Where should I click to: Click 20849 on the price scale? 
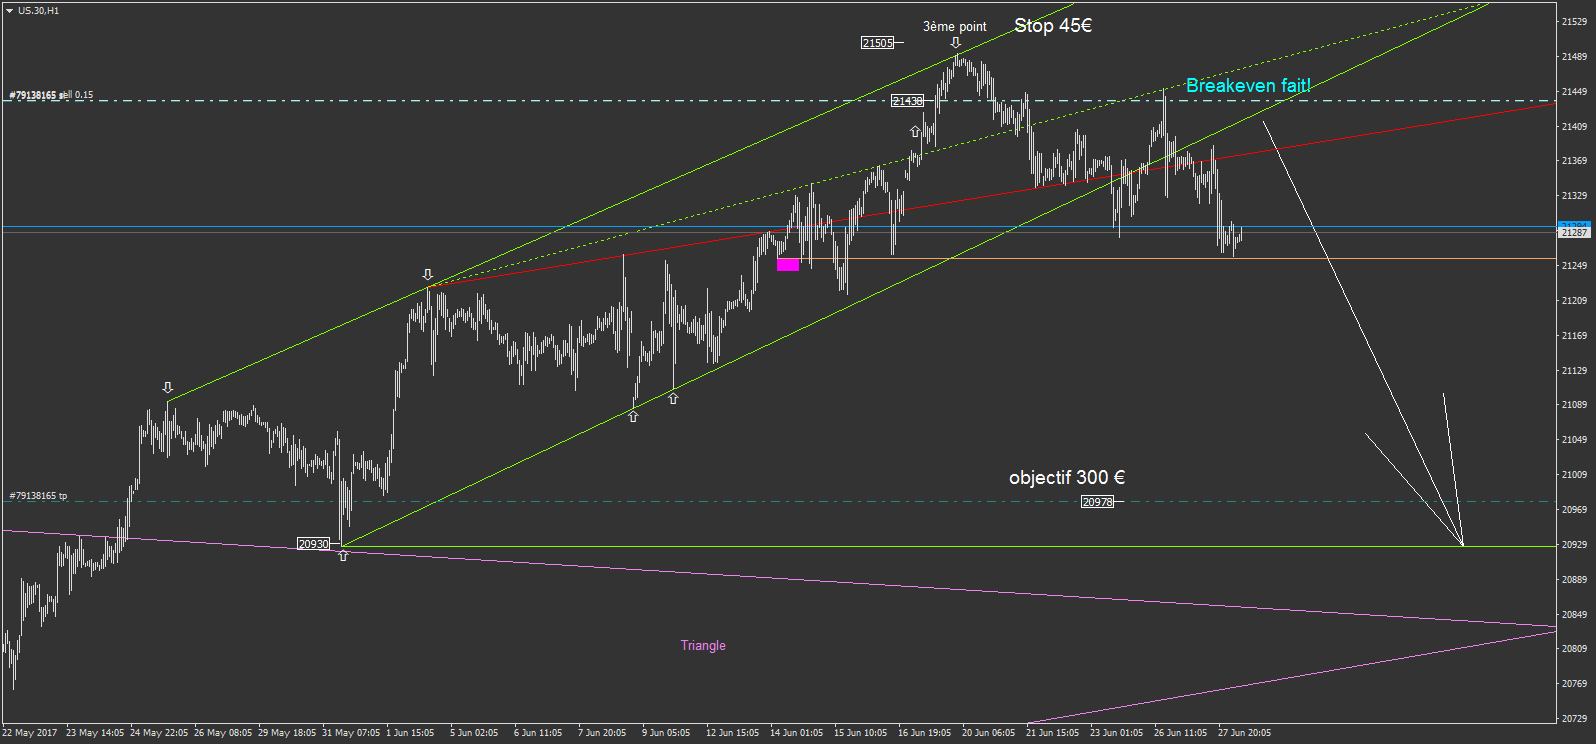[1574, 615]
